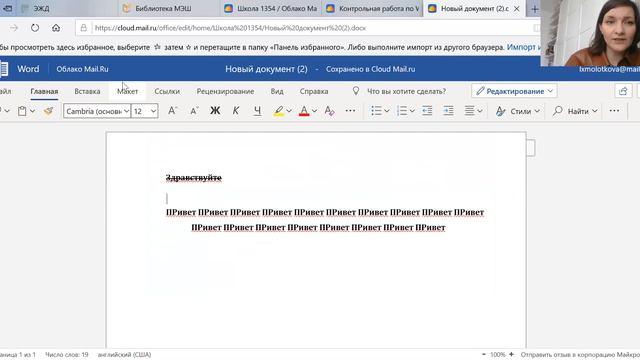Open Облако Mail.Ru link

82,69
